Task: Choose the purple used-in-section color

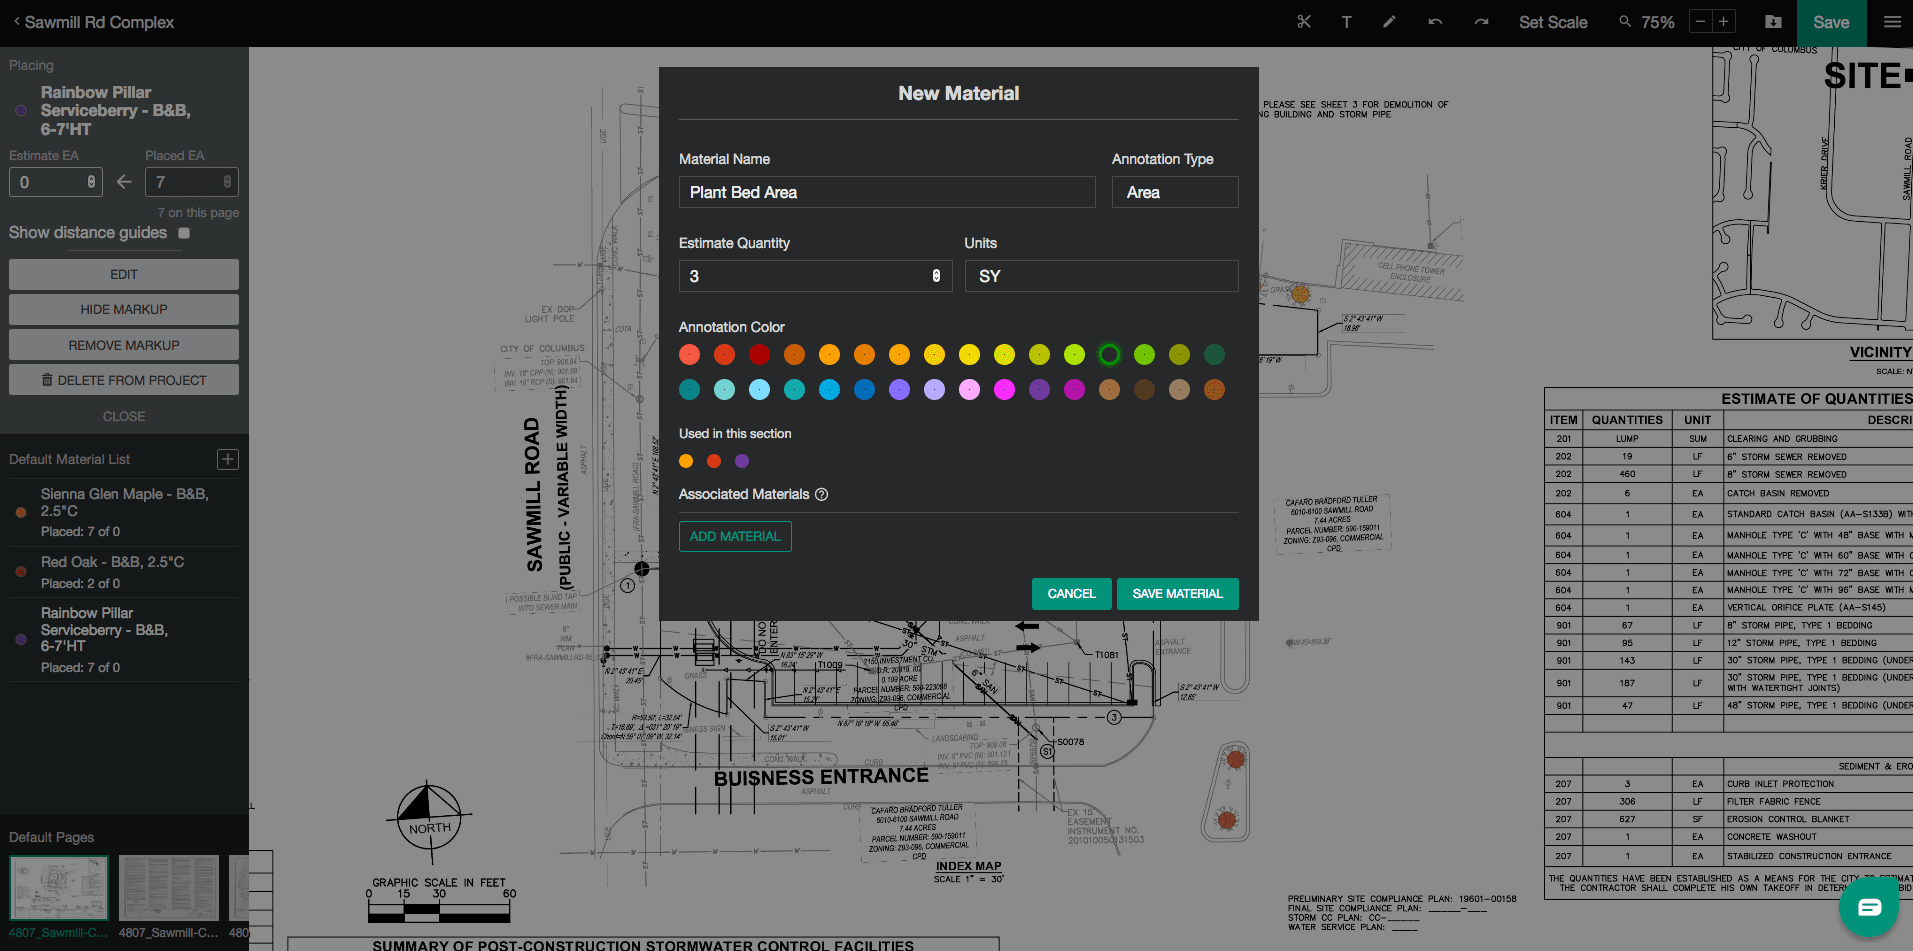Action: point(742,461)
